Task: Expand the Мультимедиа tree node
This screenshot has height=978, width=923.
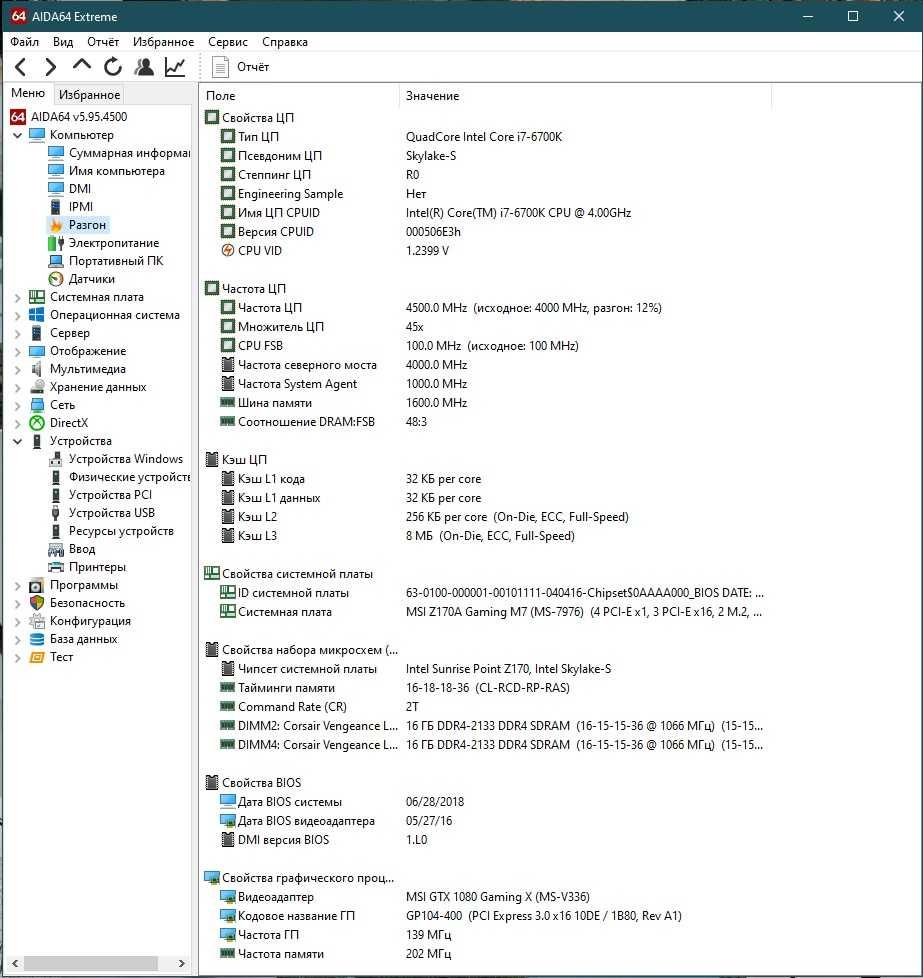Action: 17,370
